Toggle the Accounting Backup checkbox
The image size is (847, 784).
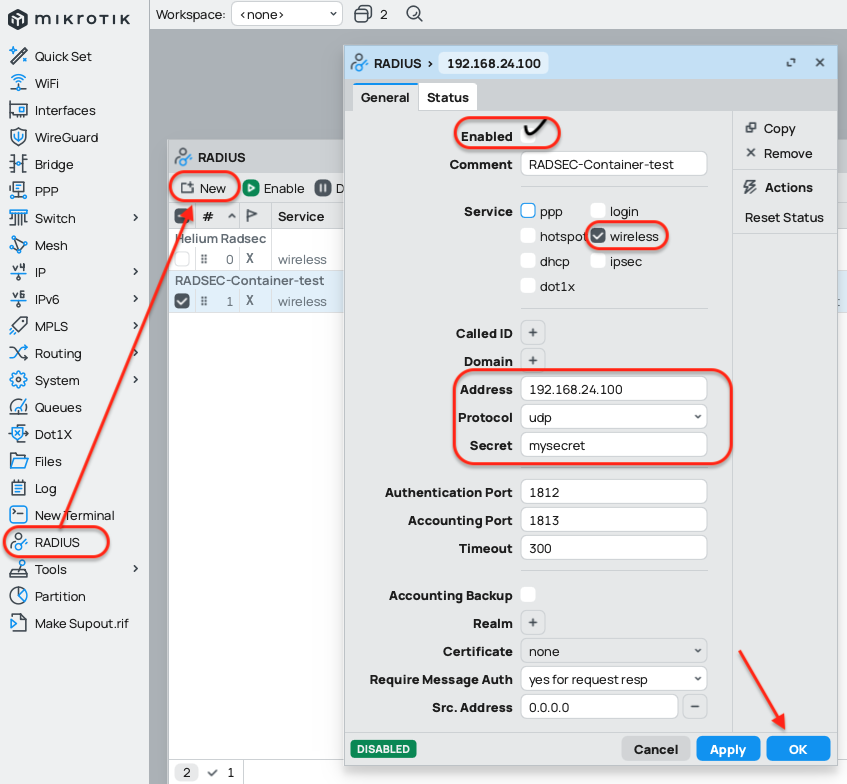(x=529, y=595)
